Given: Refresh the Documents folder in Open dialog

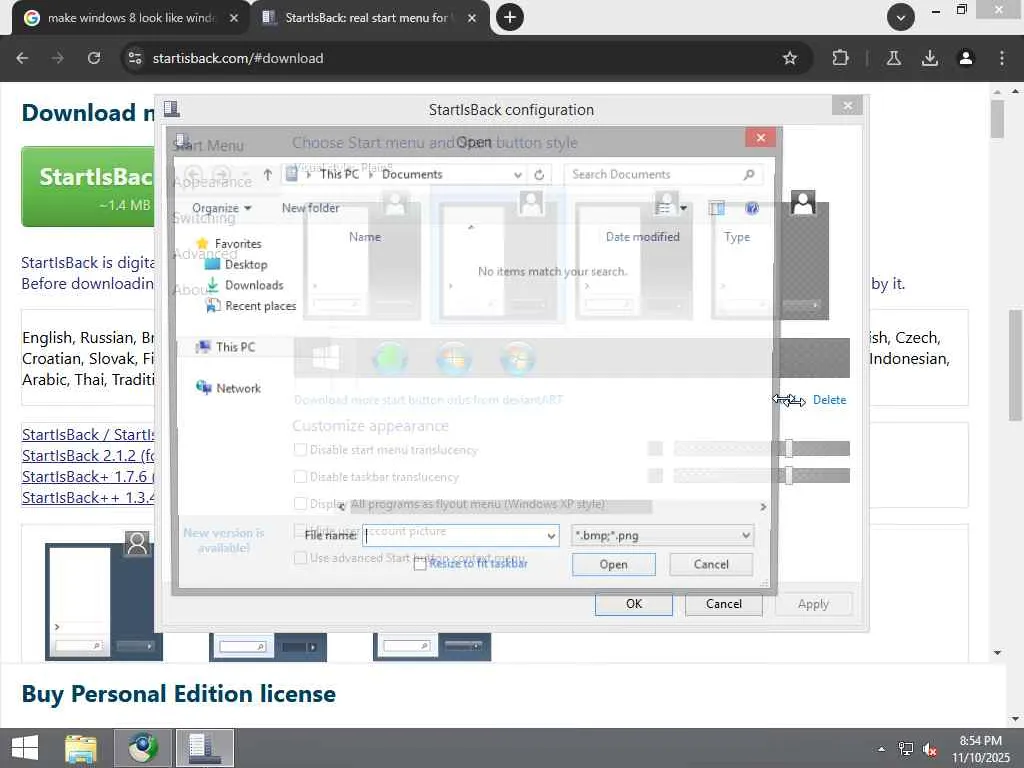Looking at the screenshot, I should pyautogui.click(x=539, y=174).
